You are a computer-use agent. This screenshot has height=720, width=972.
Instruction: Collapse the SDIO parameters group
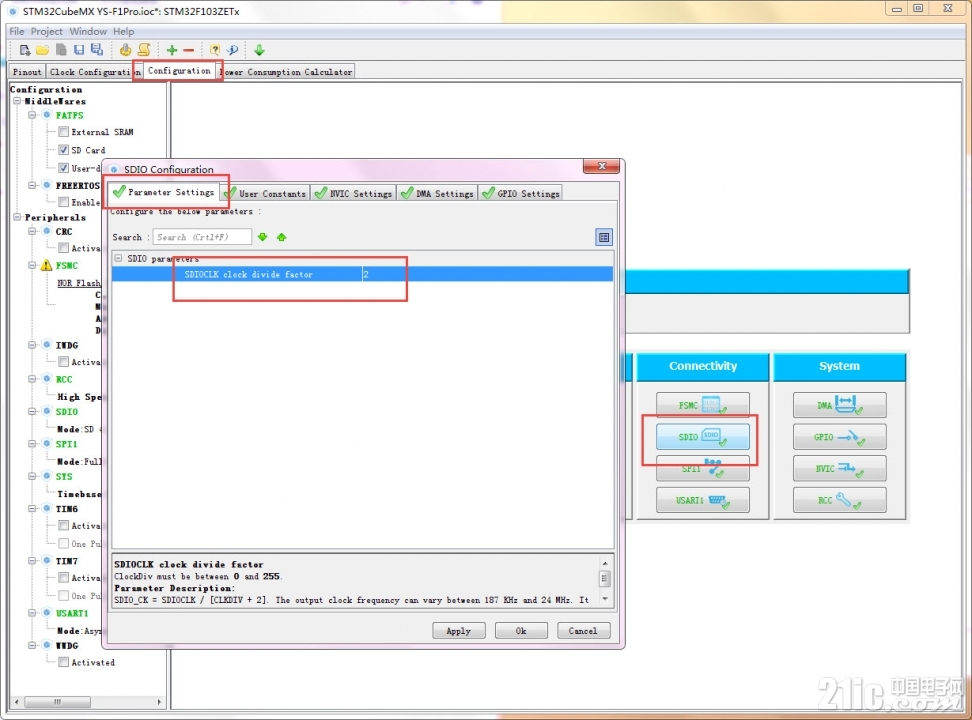pos(118,258)
